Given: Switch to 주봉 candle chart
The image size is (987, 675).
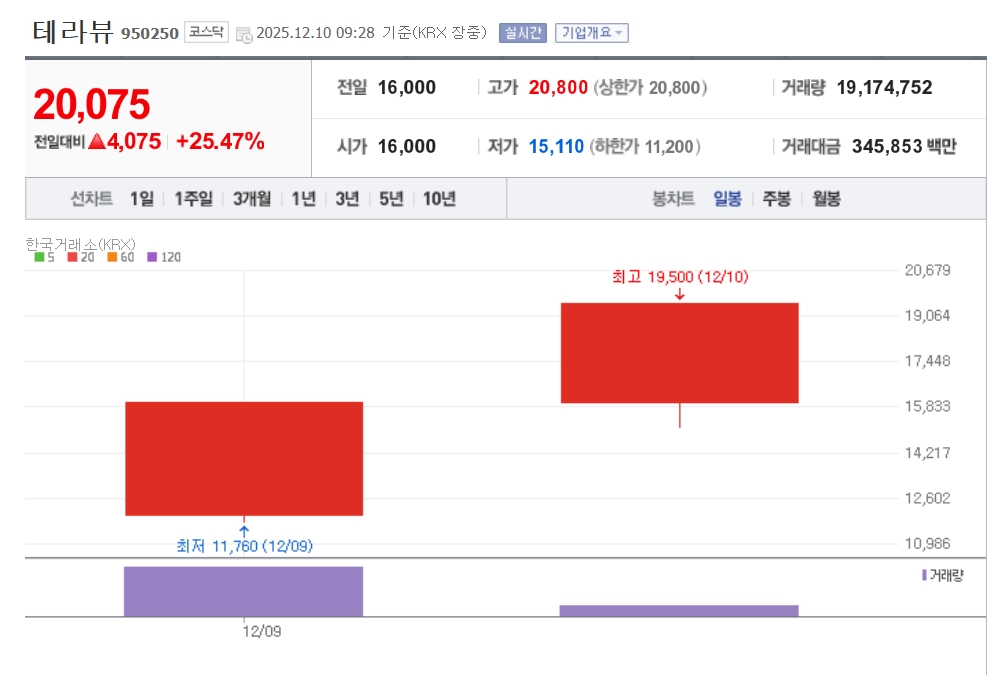Looking at the screenshot, I should tap(776, 199).
